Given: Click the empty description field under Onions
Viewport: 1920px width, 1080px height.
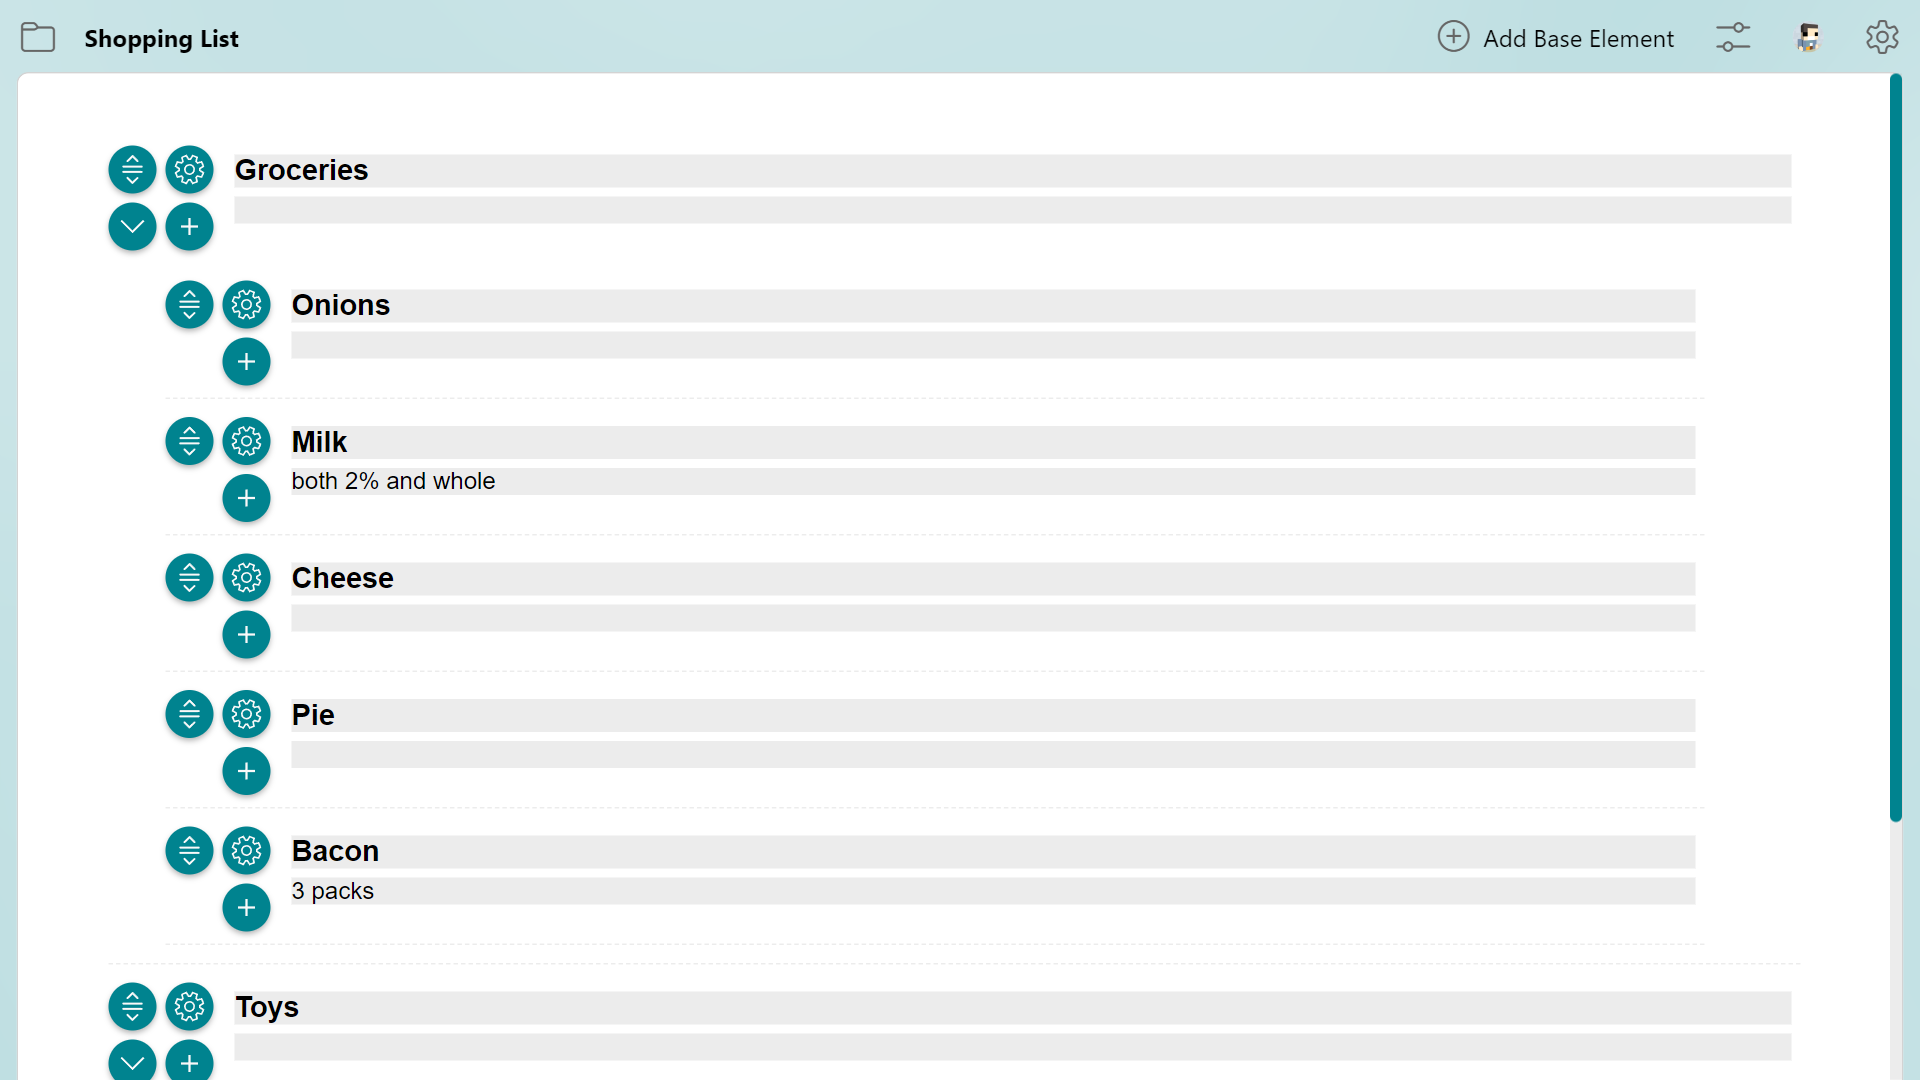Looking at the screenshot, I should 993,345.
